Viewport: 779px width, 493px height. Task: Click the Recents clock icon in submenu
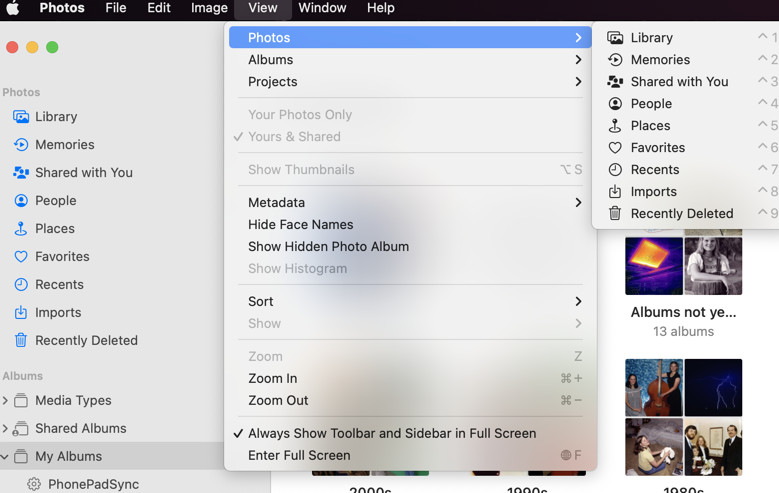615,169
